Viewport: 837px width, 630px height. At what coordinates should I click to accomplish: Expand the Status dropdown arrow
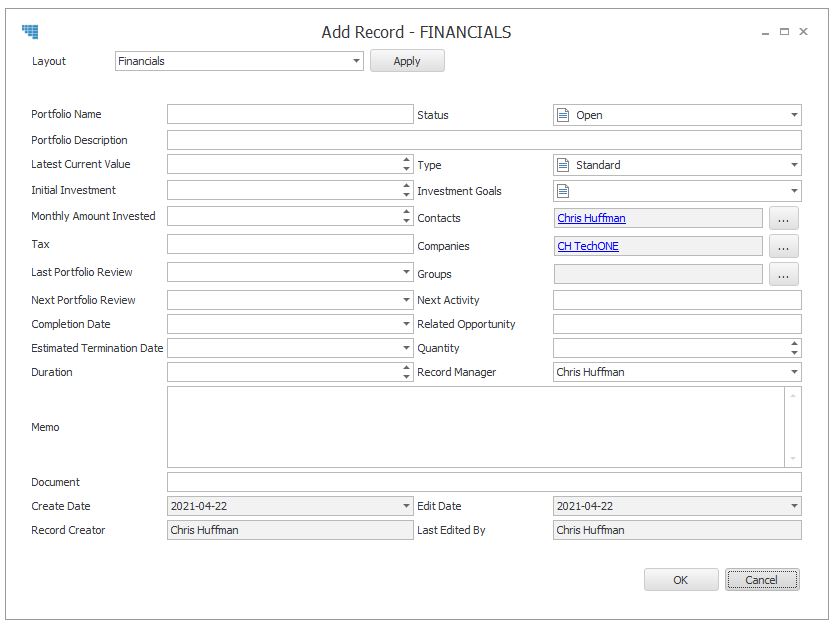coord(794,115)
